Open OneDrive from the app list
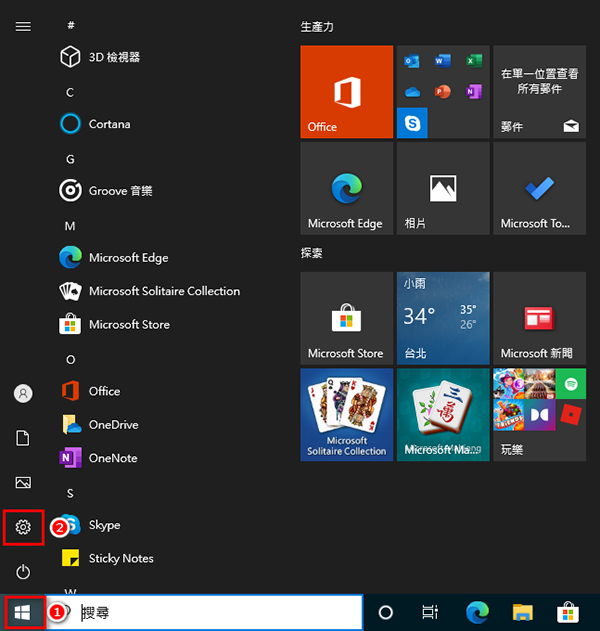 [99, 425]
